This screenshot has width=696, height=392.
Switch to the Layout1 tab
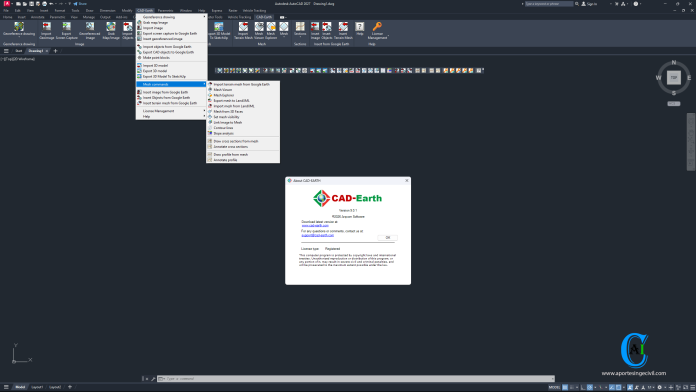(37, 387)
